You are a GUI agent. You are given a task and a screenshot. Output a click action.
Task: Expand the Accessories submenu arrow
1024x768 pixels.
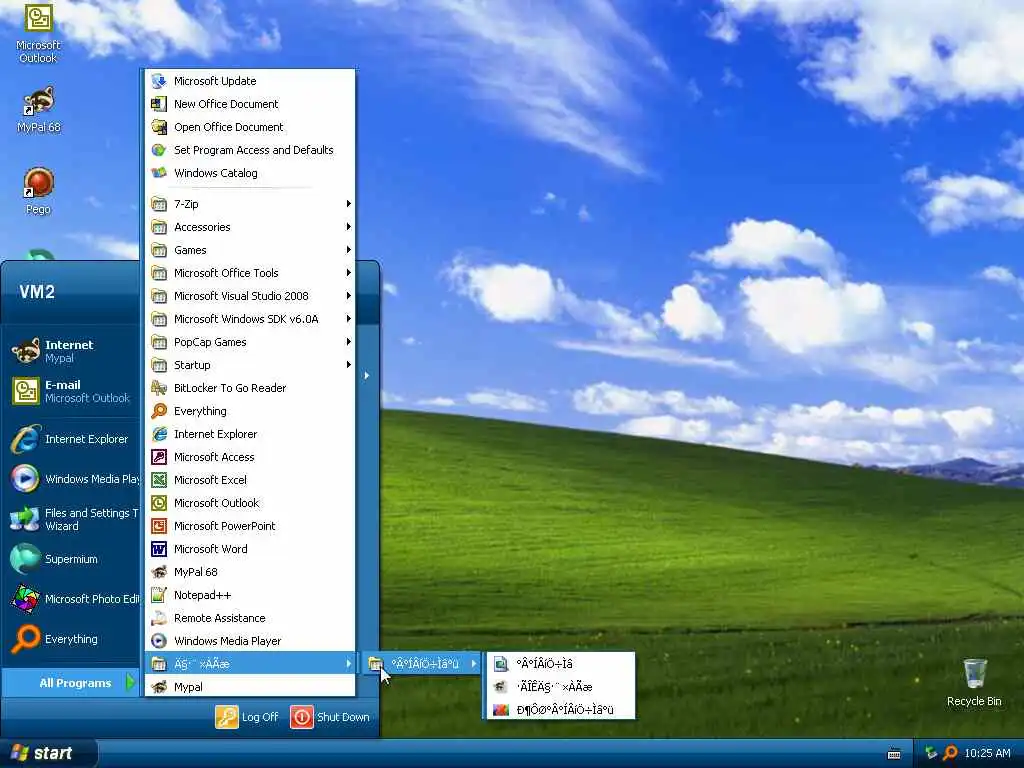pyautogui.click(x=348, y=227)
